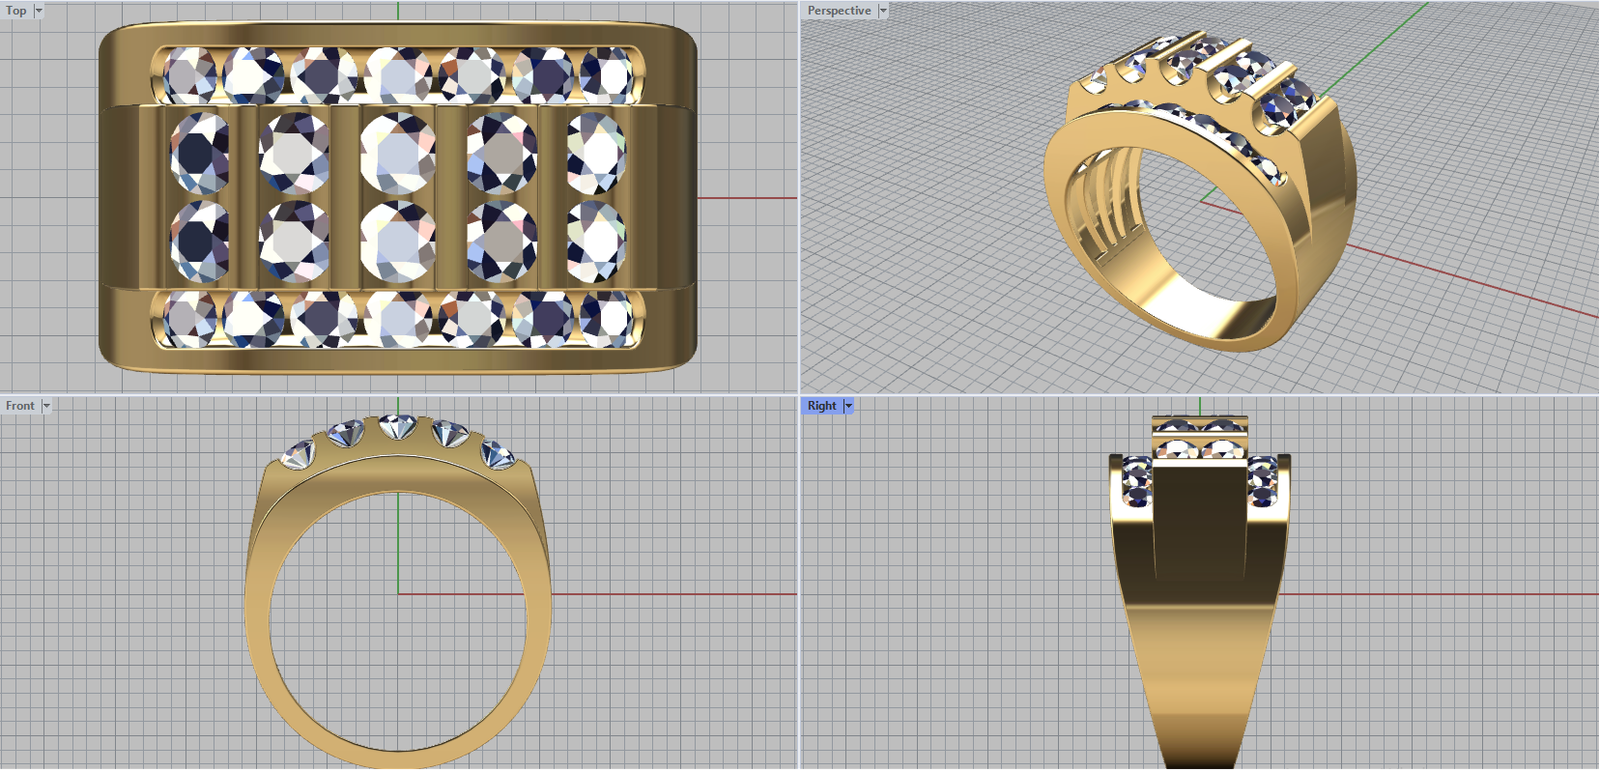Viewport: 1600px width, 772px height.
Task: Select the leftmost gem in Front view
Action: [299, 455]
